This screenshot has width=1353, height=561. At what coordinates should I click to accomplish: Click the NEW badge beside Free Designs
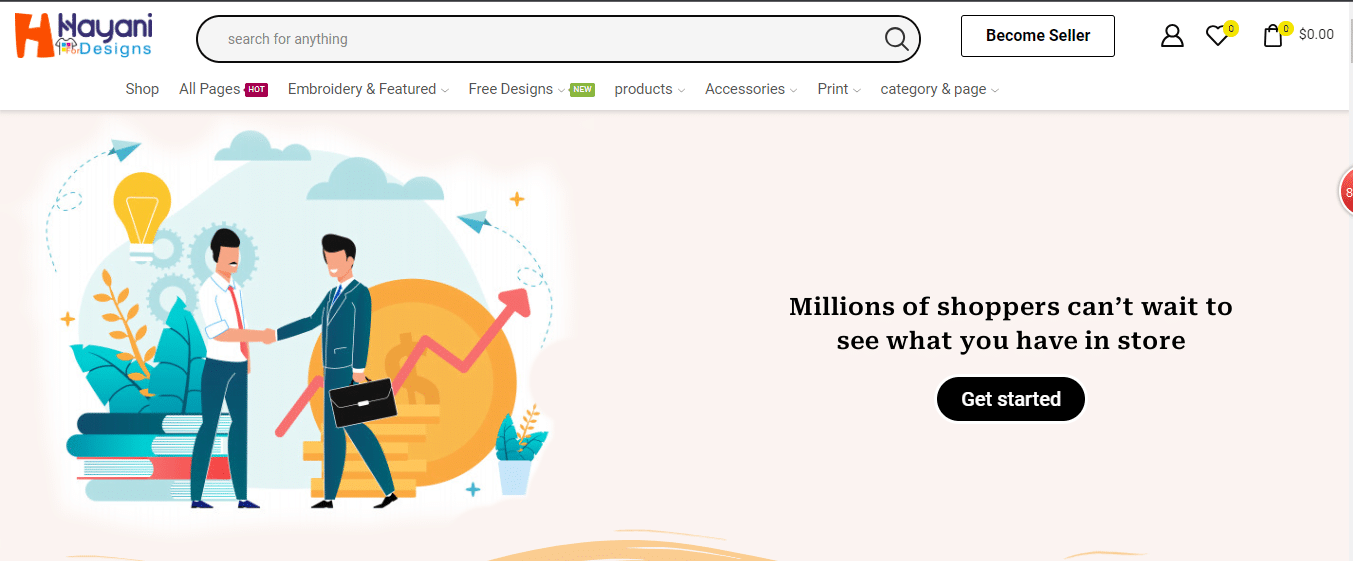coord(582,89)
